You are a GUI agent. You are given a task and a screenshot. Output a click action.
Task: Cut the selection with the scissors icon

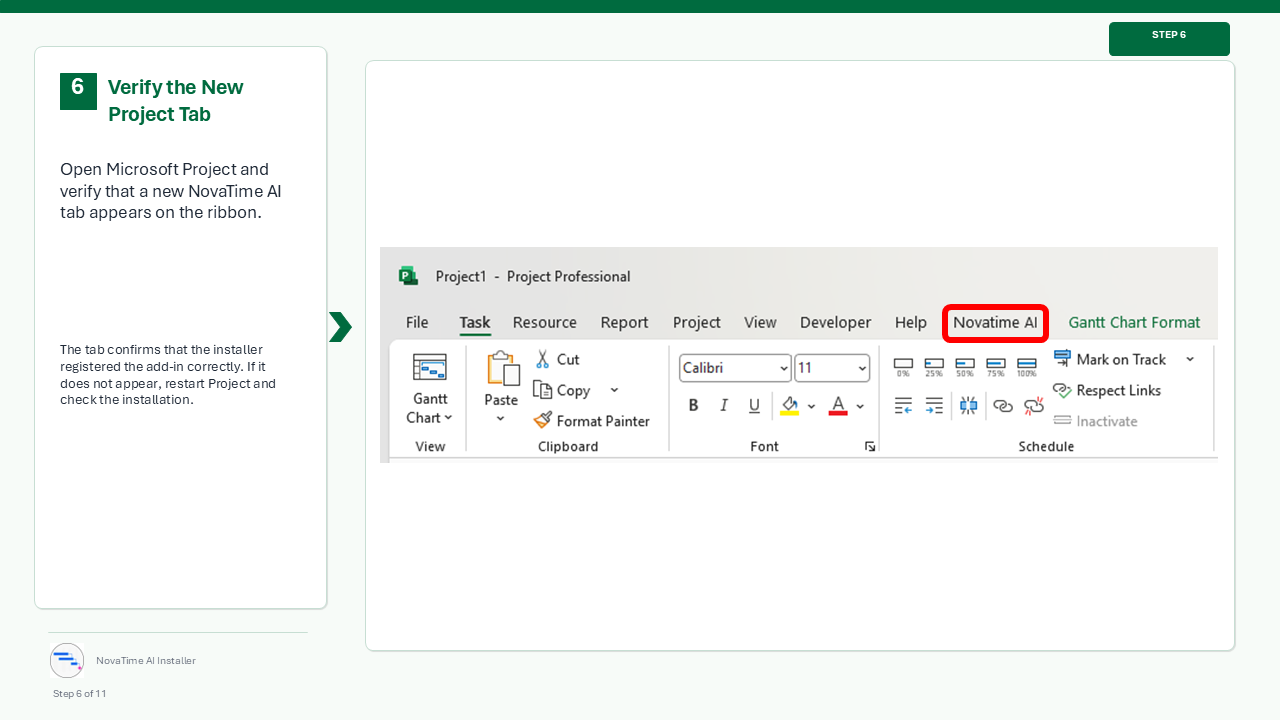click(543, 359)
